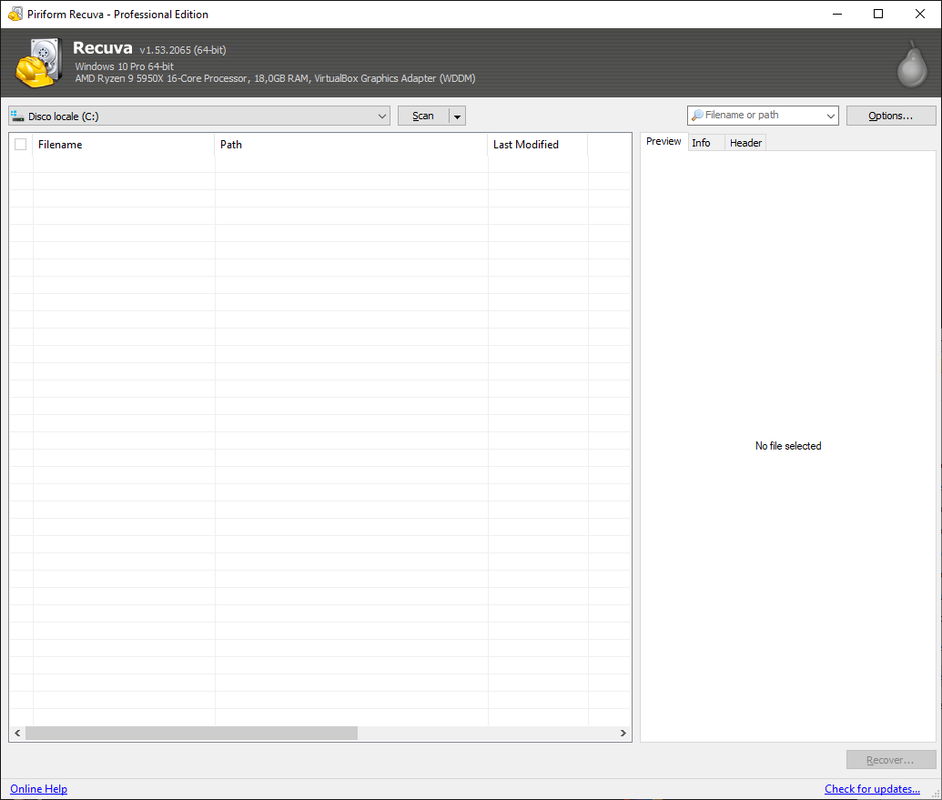This screenshot has width=942, height=800.
Task: Click the horizontal scrollbar thumb in file list
Action: tap(191, 733)
